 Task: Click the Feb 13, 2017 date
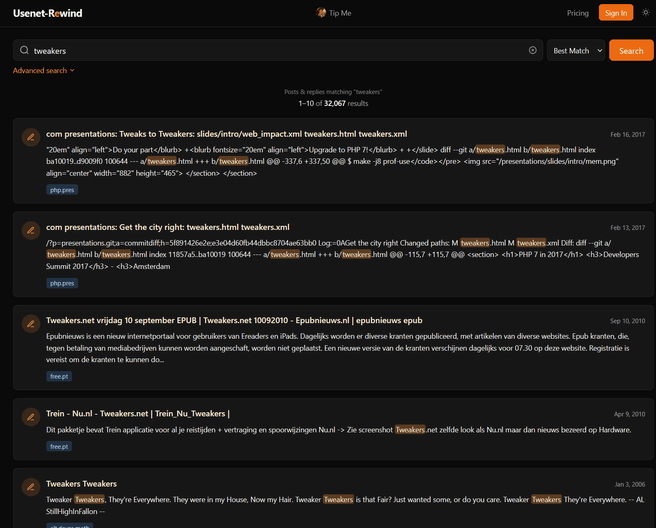click(627, 228)
